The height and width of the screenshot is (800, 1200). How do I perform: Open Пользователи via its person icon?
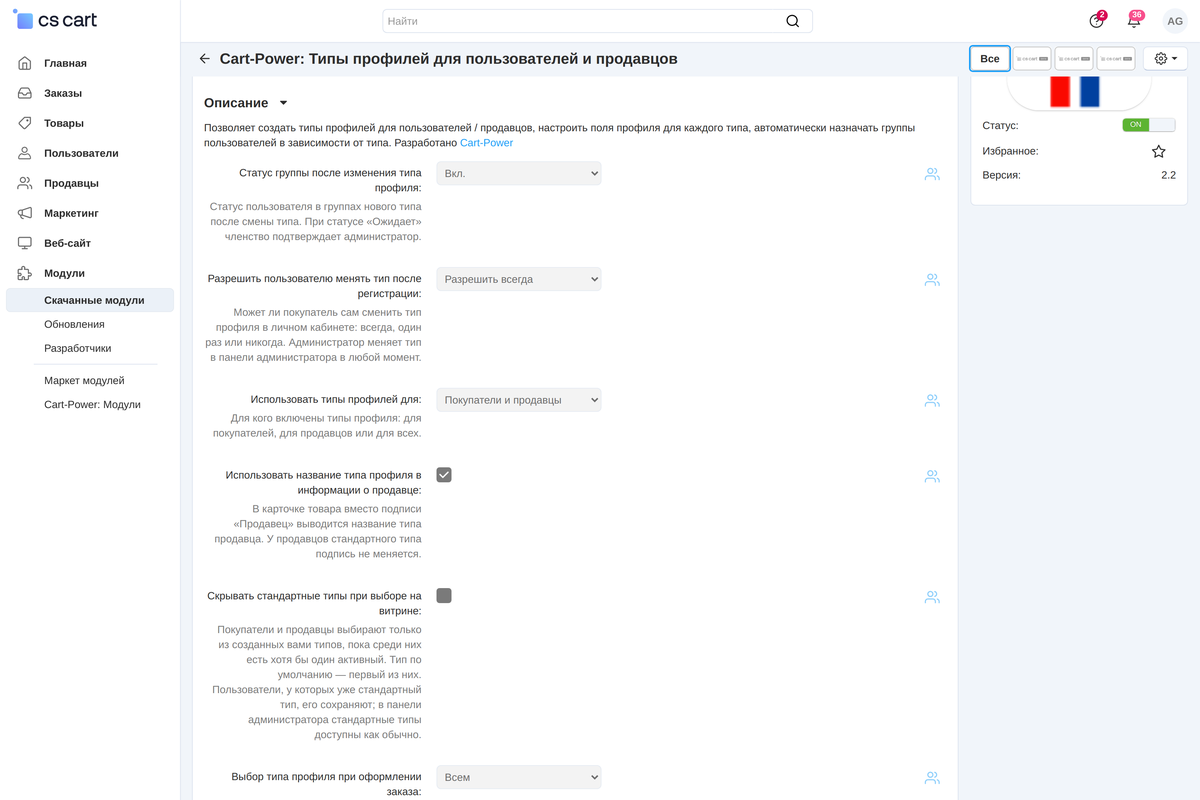click(25, 153)
